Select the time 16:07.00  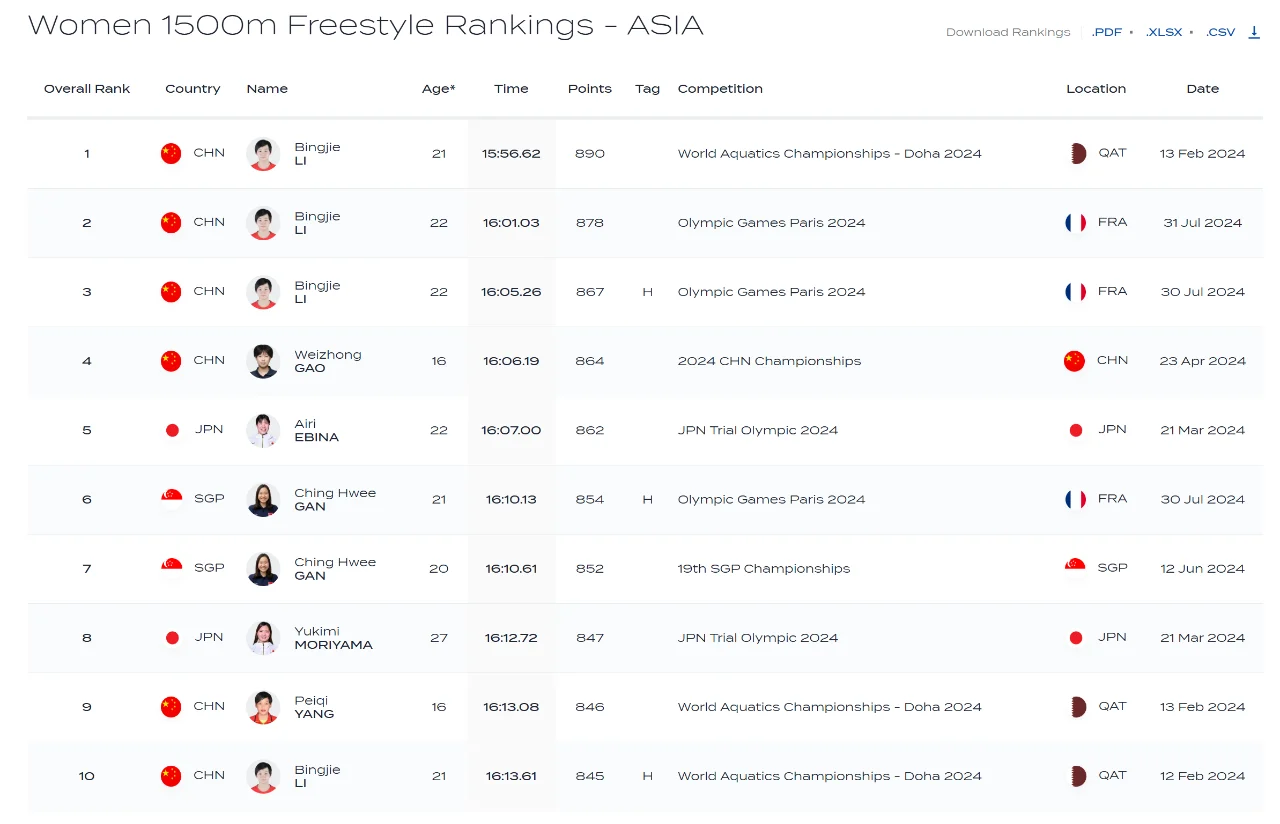coord(511,430)
